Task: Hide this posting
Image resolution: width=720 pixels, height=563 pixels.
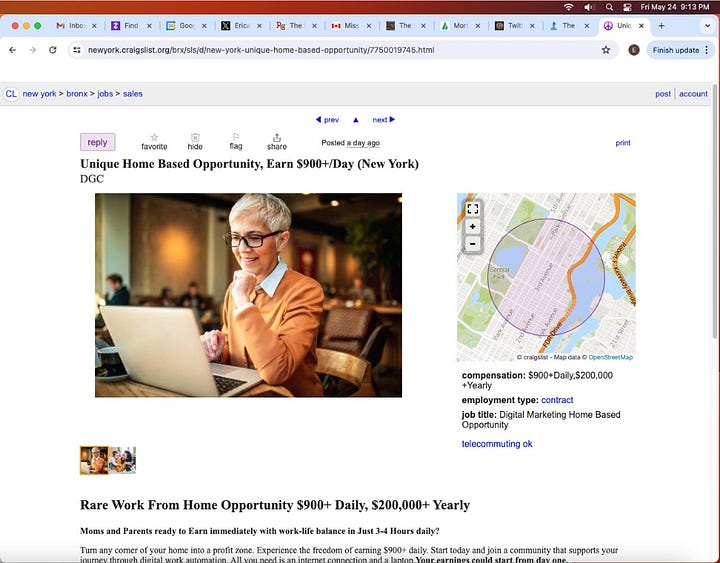Action: click(195, 142)
